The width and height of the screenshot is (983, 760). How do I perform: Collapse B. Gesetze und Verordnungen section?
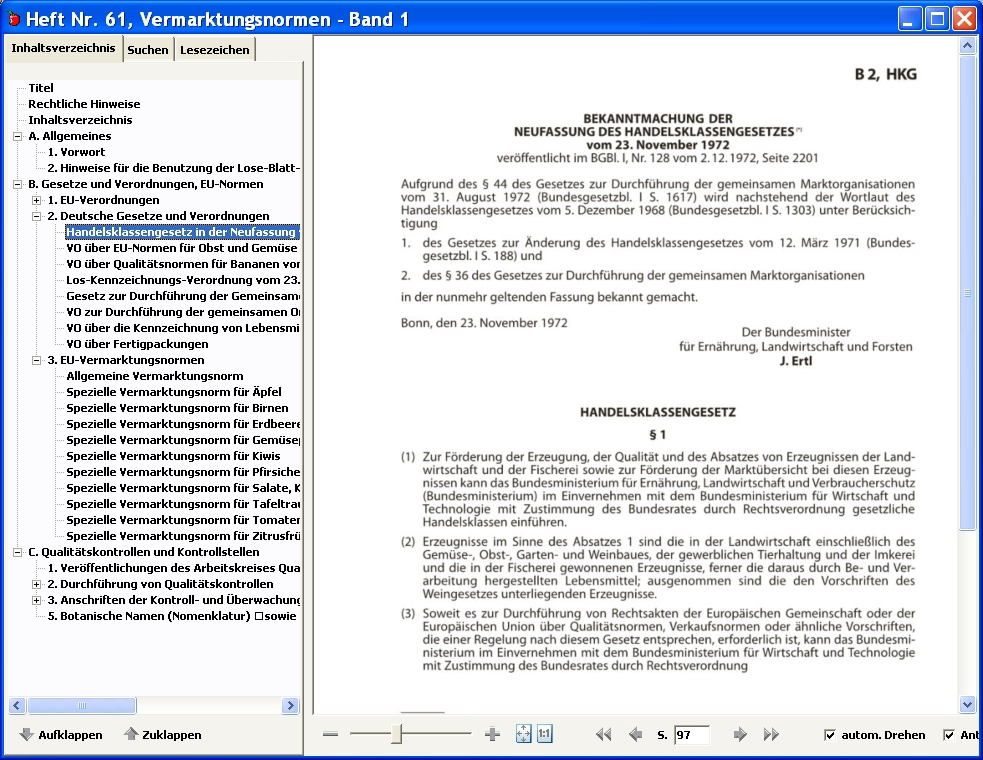point(18,184)
